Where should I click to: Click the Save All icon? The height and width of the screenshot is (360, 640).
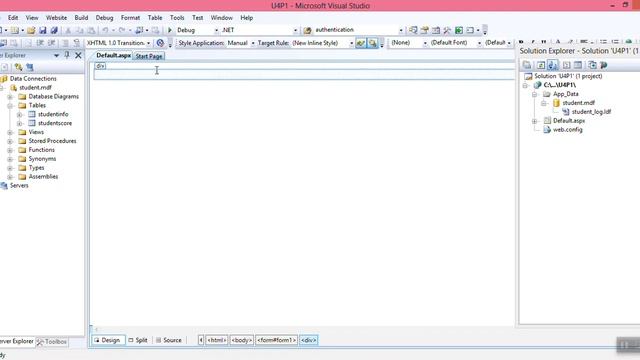click(x=54, y=30)
